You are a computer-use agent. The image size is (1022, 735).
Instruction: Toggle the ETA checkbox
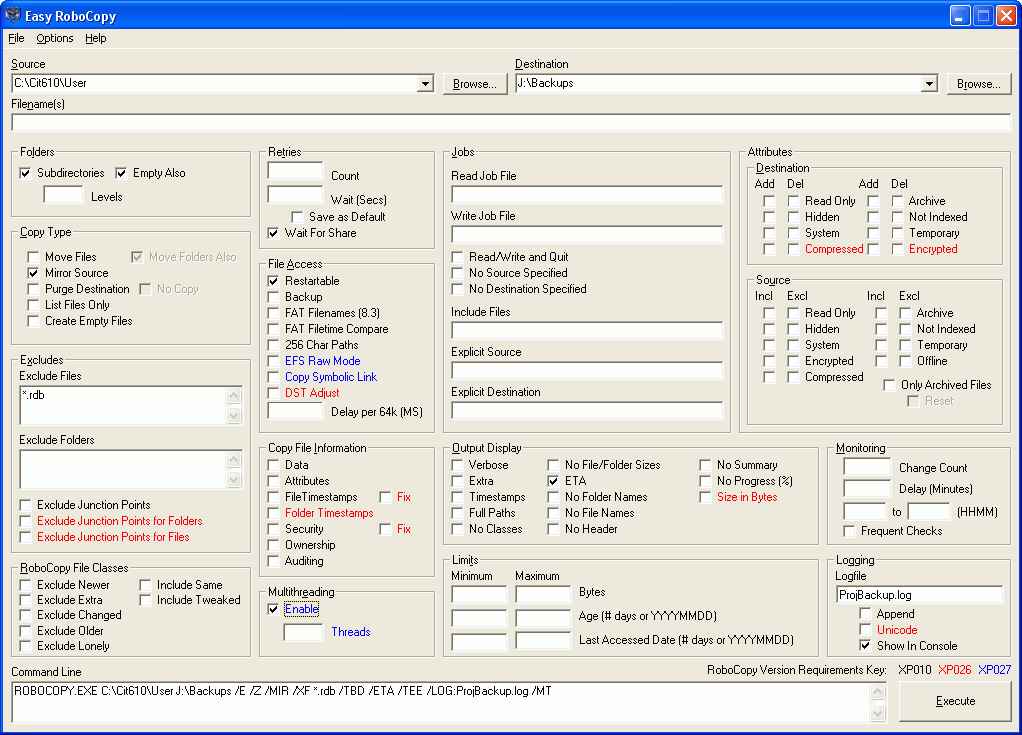553,482
